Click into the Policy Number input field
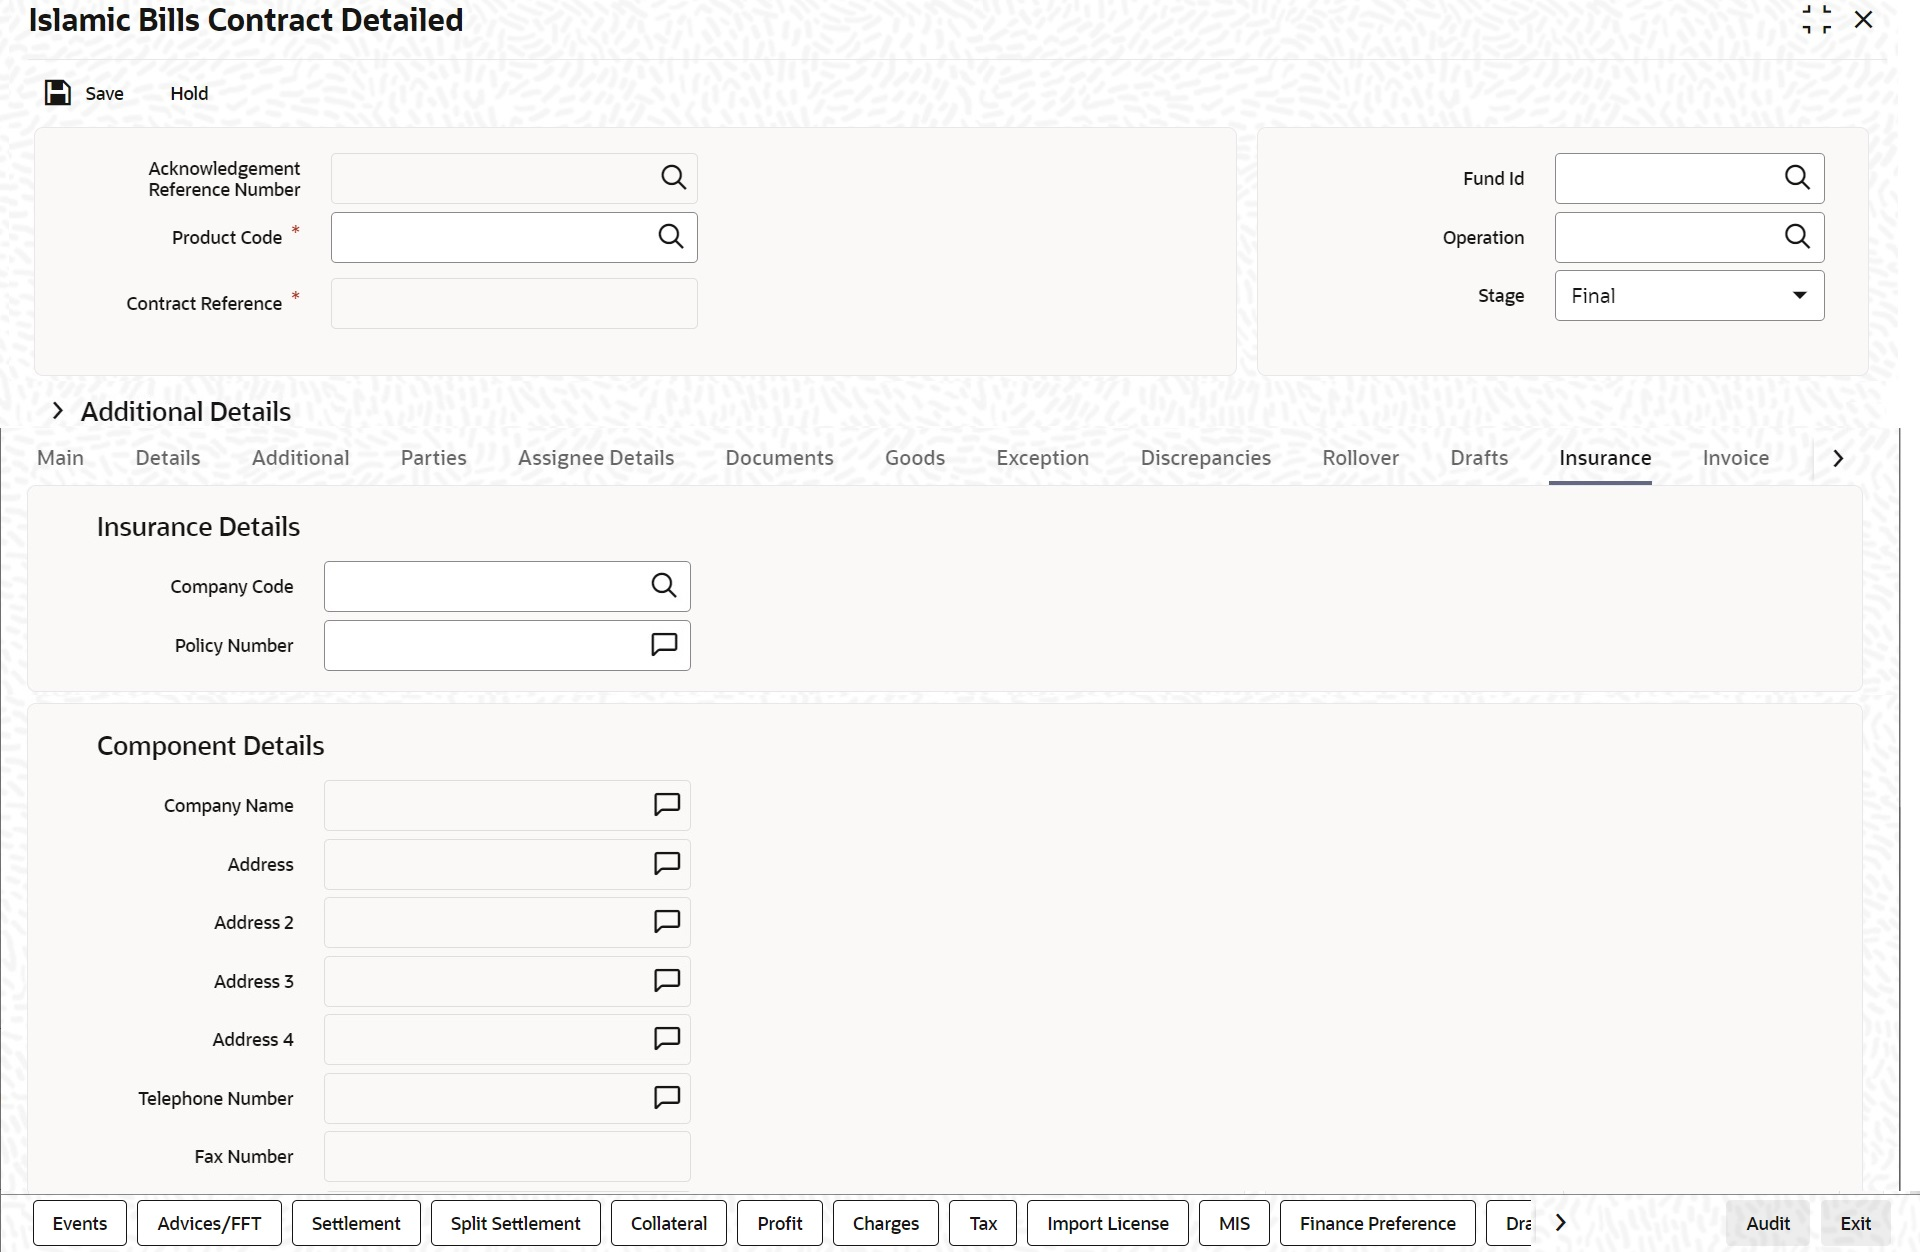 pyautogui.click(x=485, y=645)
